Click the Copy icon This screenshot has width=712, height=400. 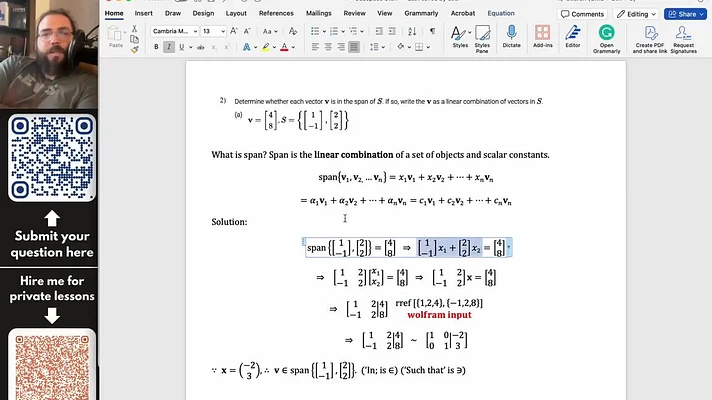[134, 39]
